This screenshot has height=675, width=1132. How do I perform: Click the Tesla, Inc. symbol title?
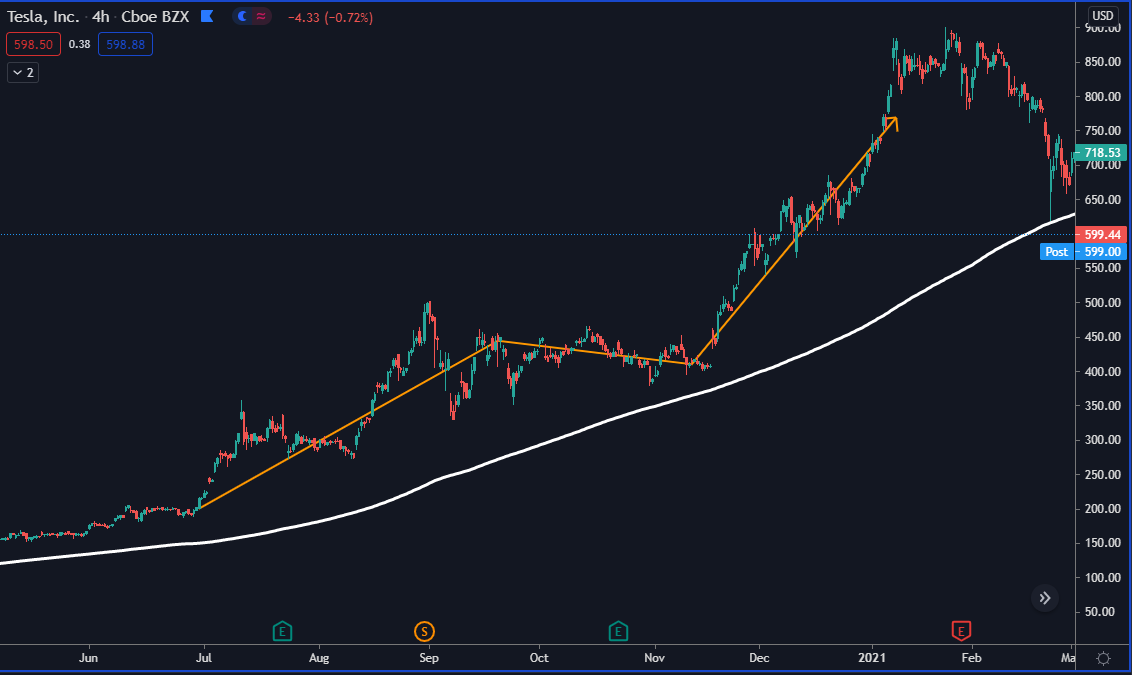pos(43,17)
